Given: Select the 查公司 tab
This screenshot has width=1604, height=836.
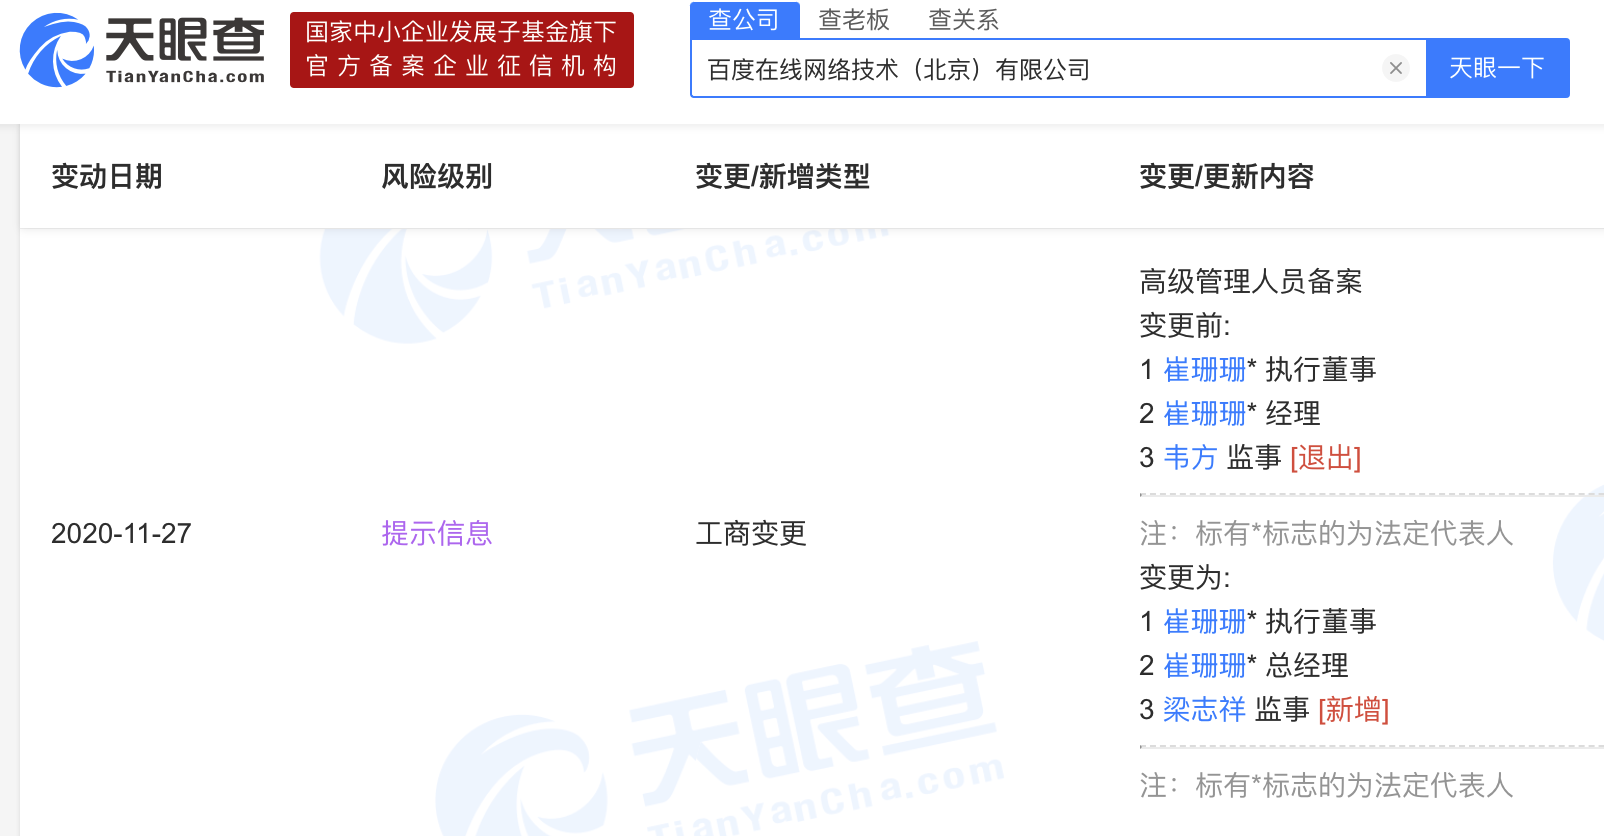Looking at the screenshot, I should click(x=744, y=20).
